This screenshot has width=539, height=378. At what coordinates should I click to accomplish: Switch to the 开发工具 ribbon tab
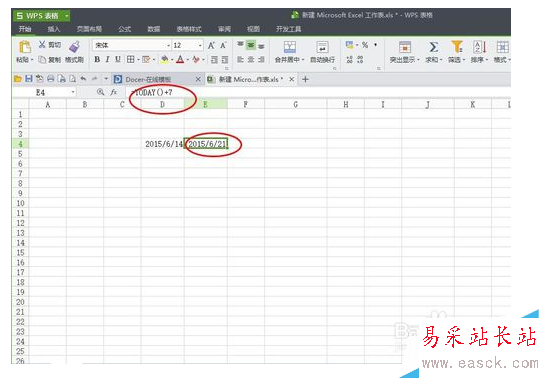coord(288,29)
